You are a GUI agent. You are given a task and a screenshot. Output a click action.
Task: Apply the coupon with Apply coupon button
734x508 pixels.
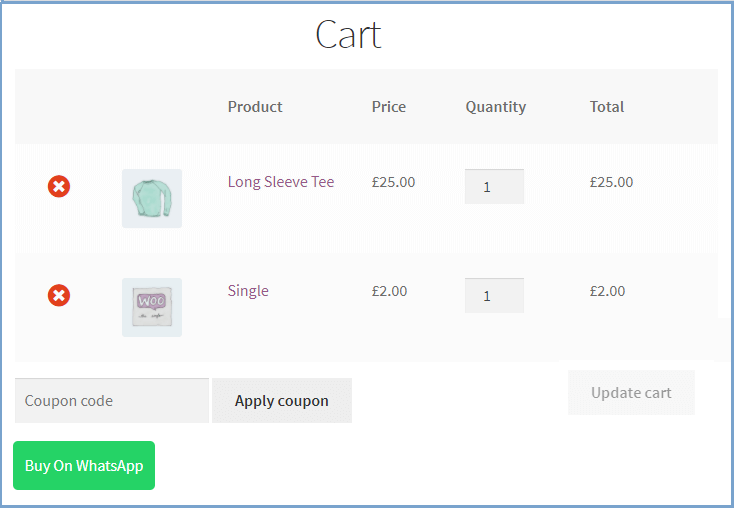[x=282, y=401]
